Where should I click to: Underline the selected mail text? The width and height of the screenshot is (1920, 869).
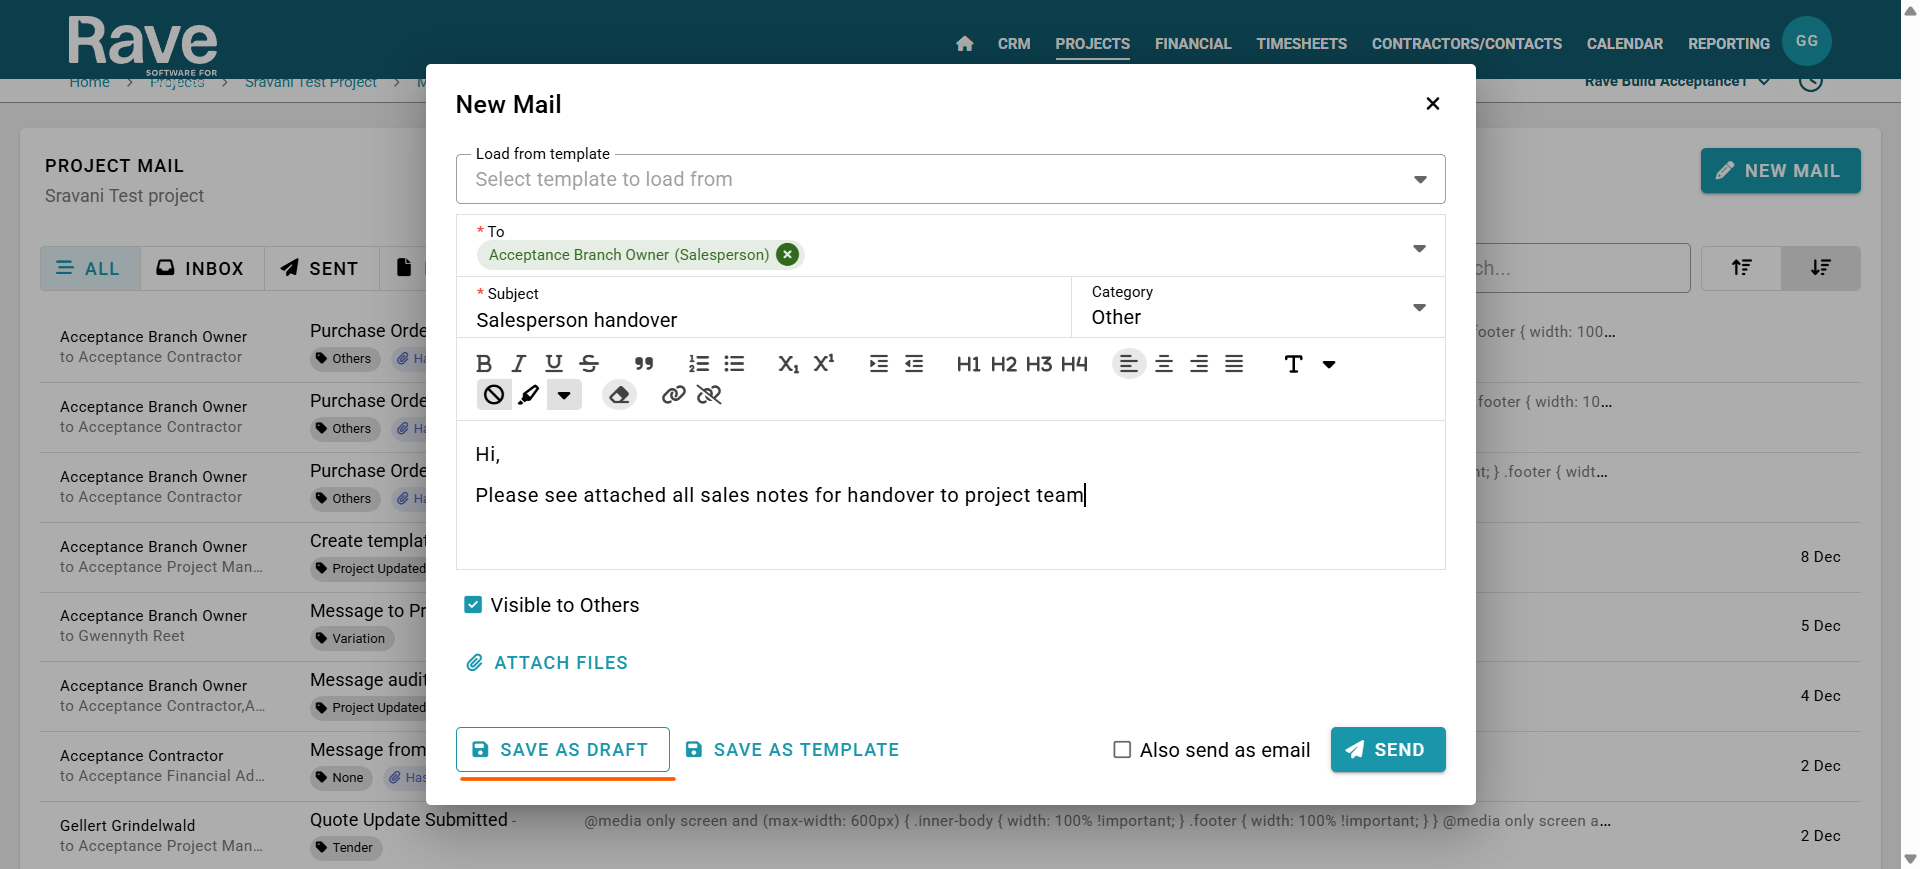(554, 364)
